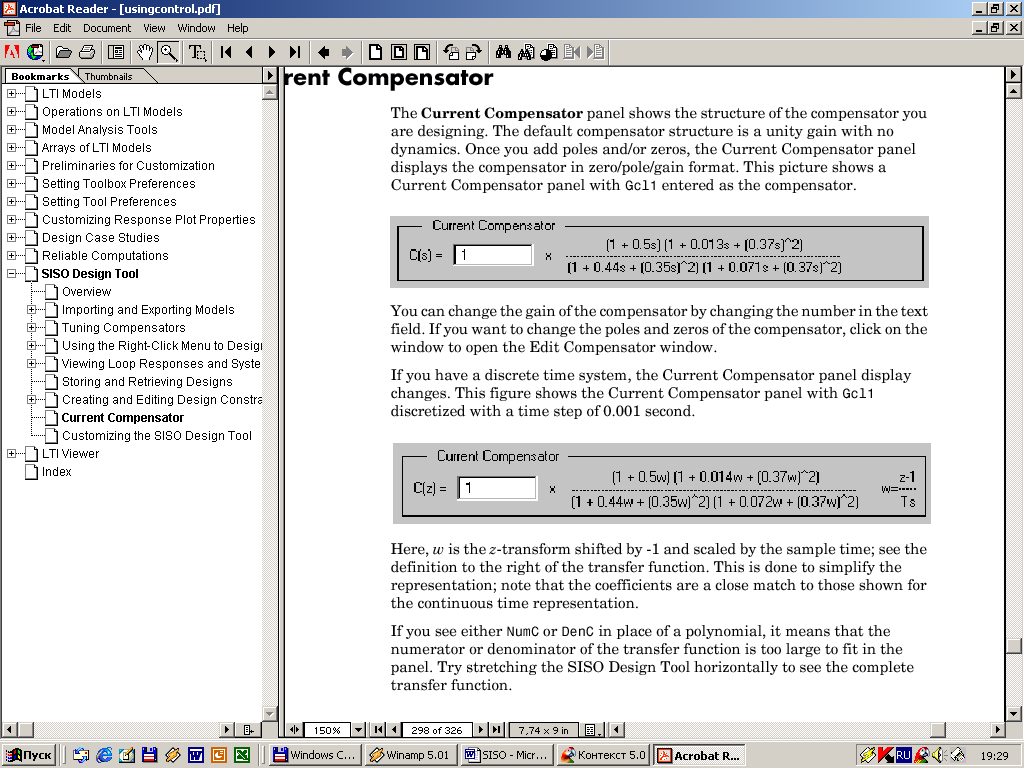Viewport: 1024px width, 768px height.
Task: Open the page layout status bar button
Action: 594,729
